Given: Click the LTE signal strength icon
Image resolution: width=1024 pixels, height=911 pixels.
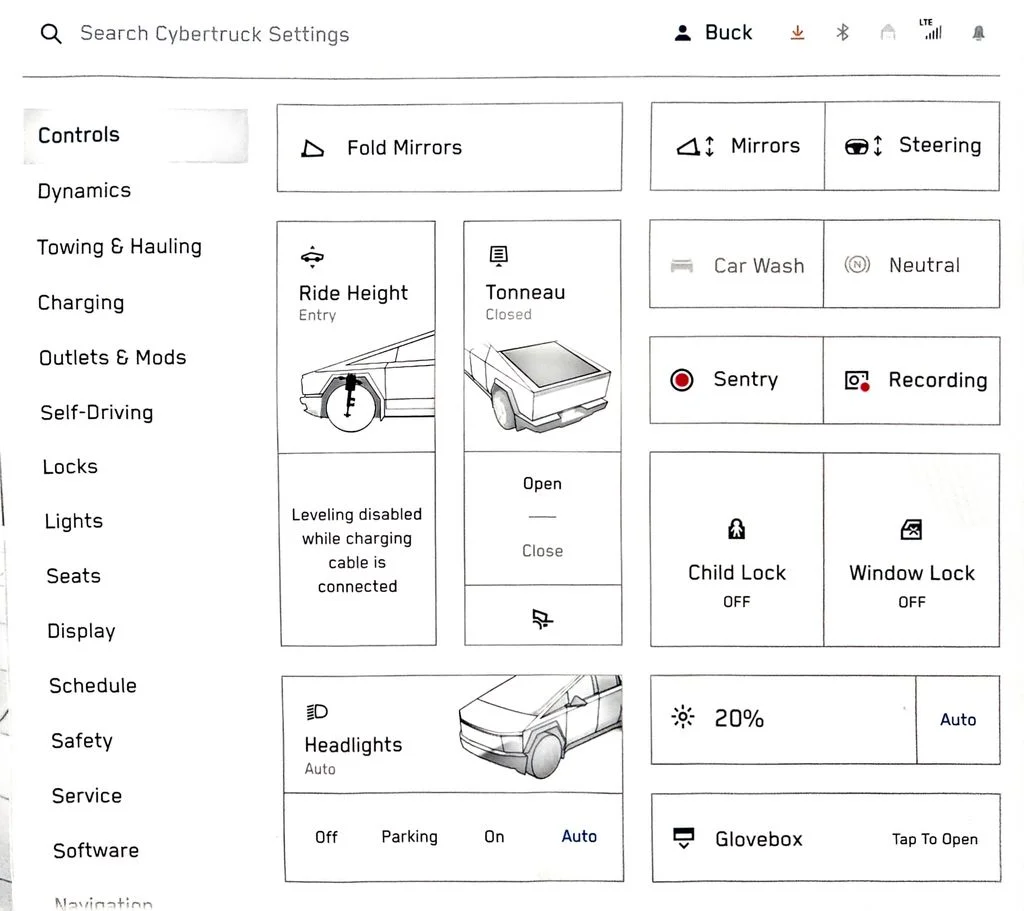Looking at the screenshot, I should click(932, 29).
